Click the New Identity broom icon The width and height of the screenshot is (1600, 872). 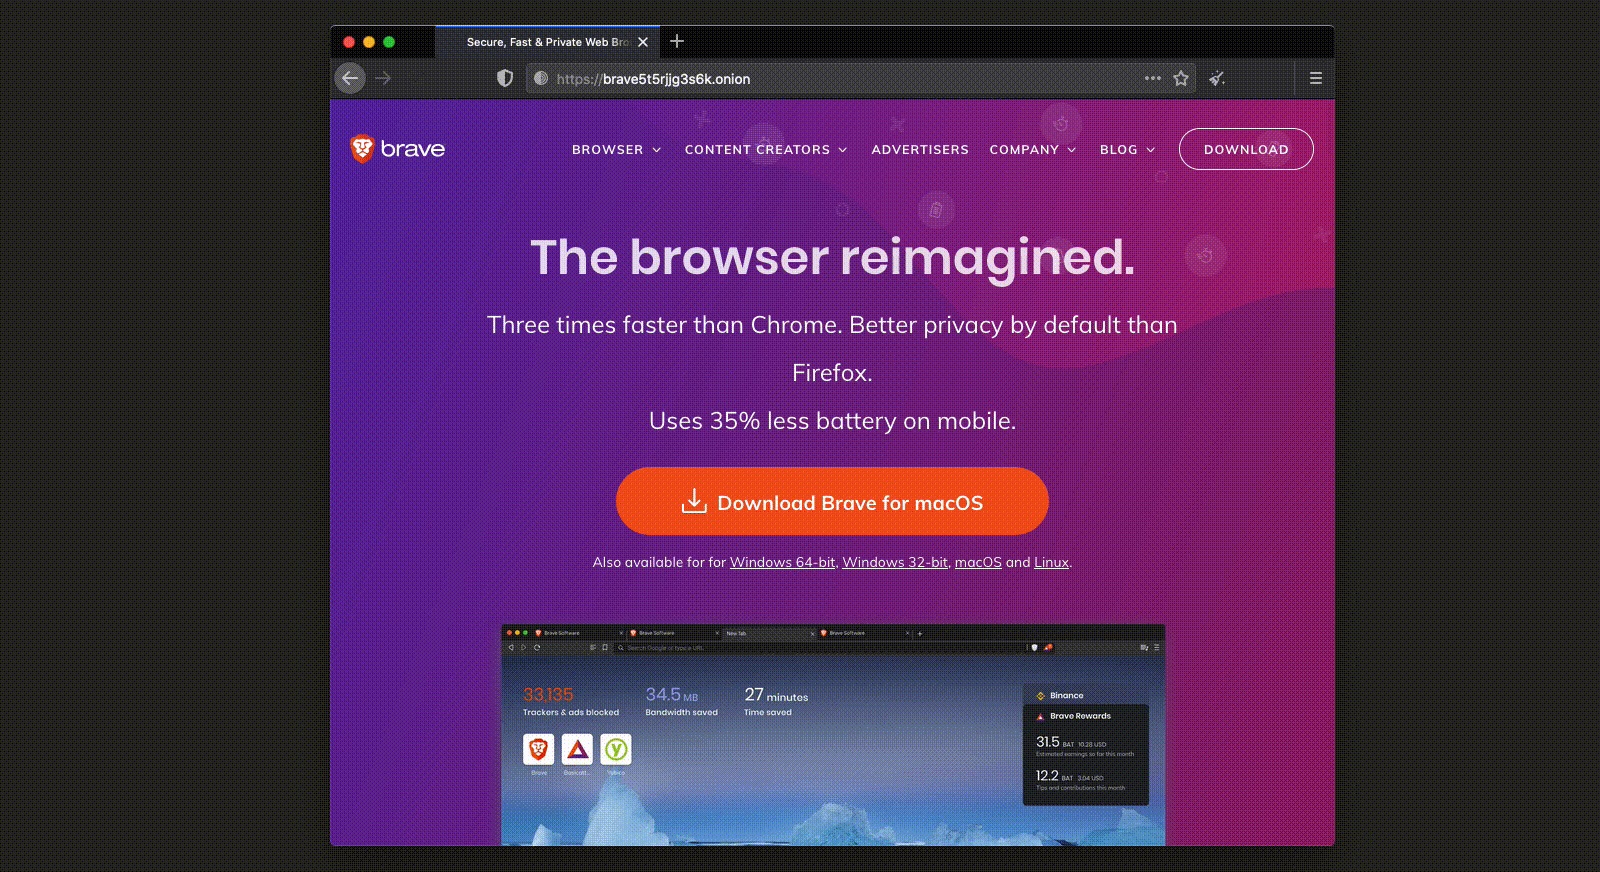[x=1217, y=78]
